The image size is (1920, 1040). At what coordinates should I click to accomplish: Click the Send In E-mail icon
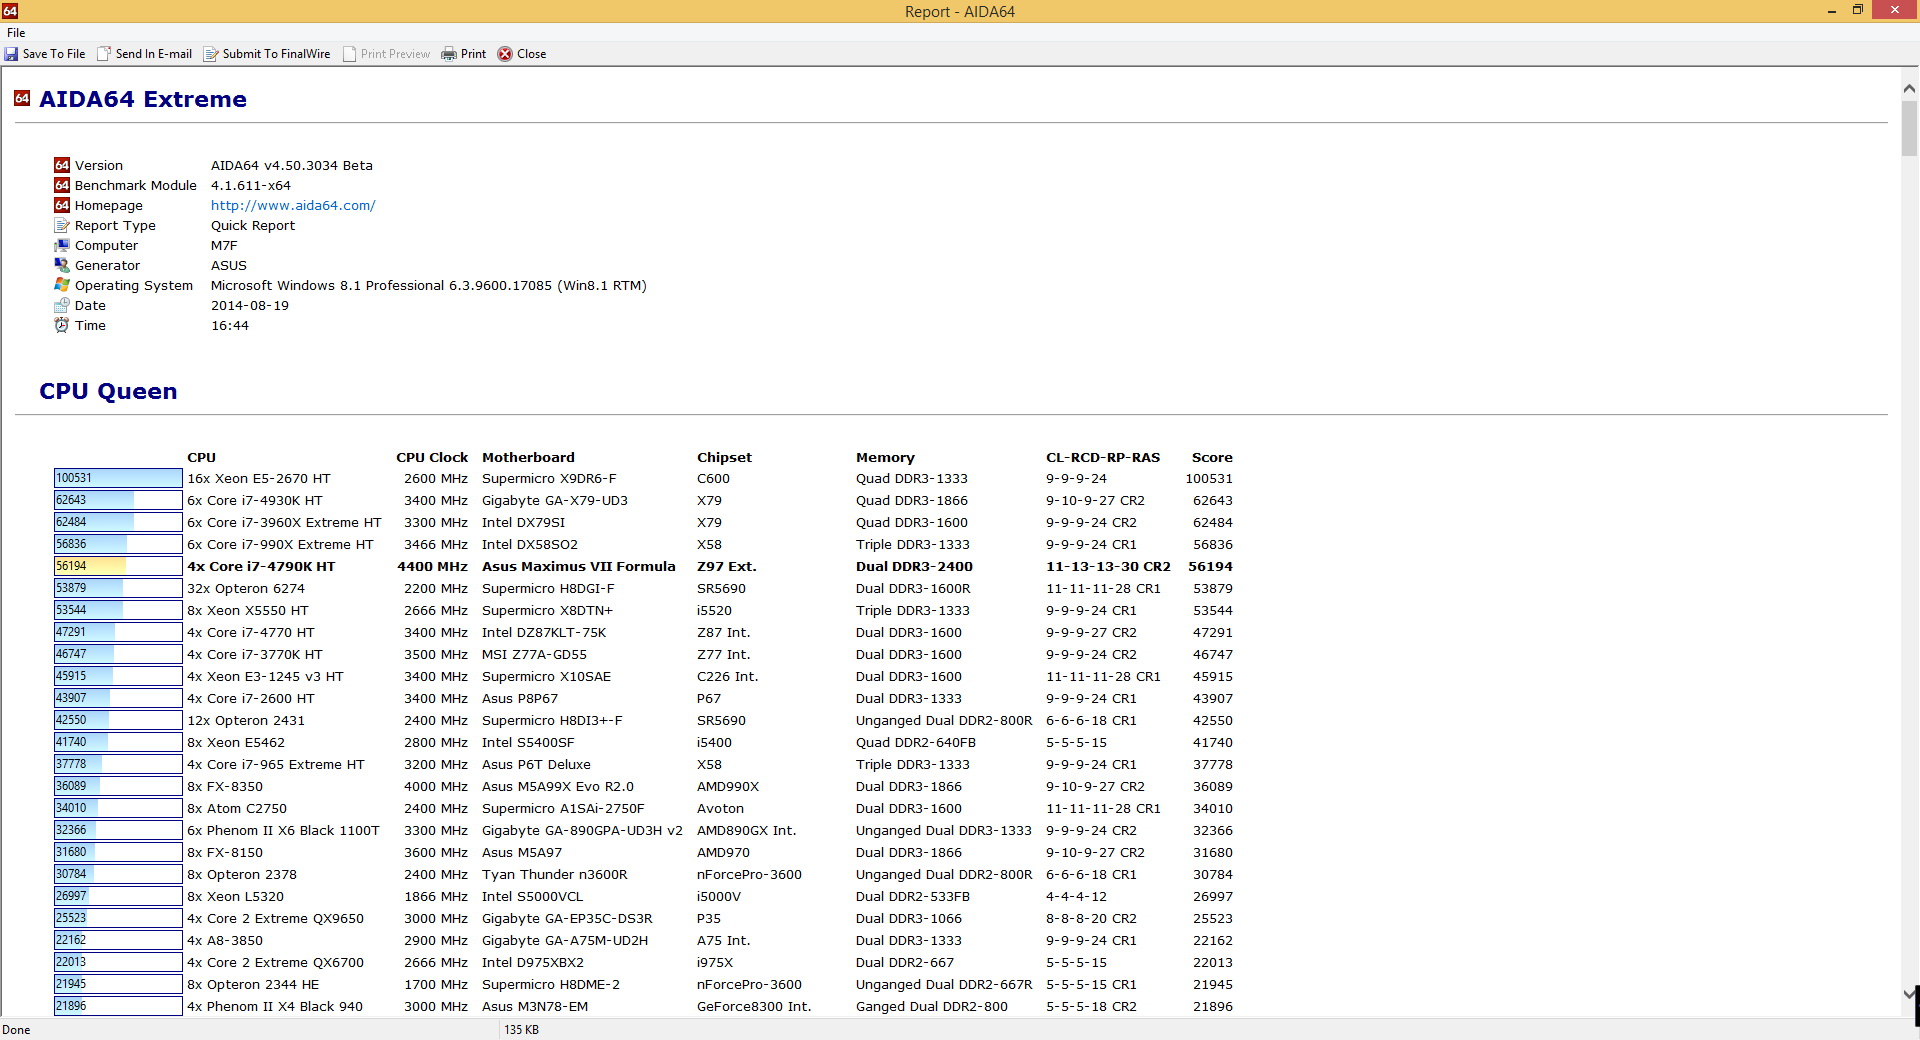[104, 54]
